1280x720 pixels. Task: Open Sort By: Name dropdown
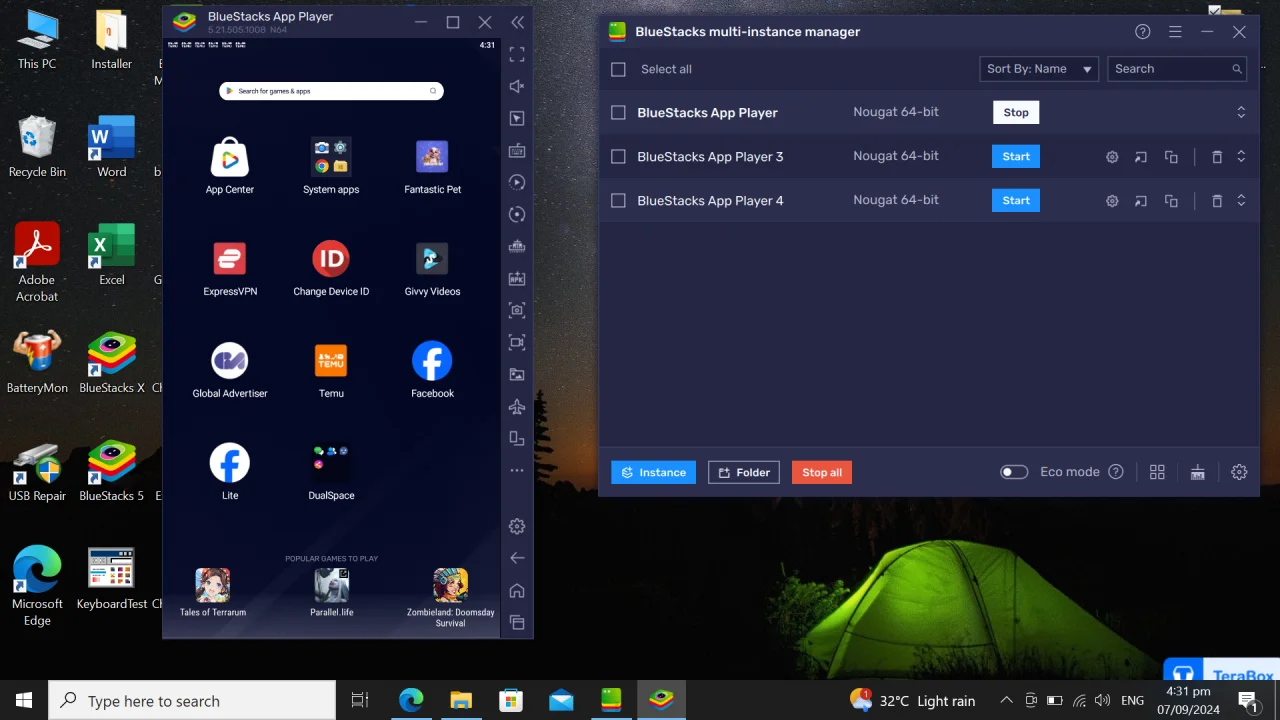[x=1039, y=69]
